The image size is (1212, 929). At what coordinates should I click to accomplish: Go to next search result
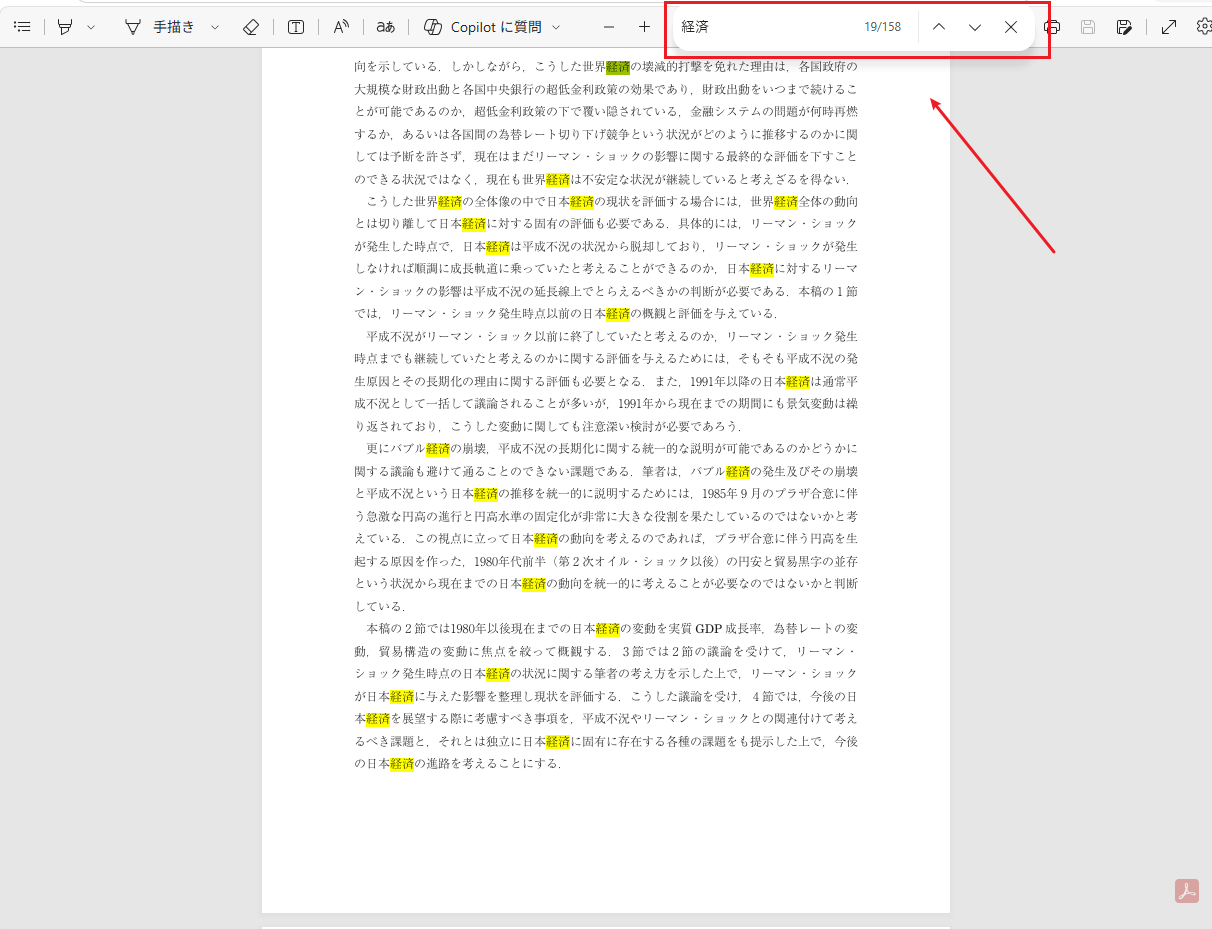point(975,27)
